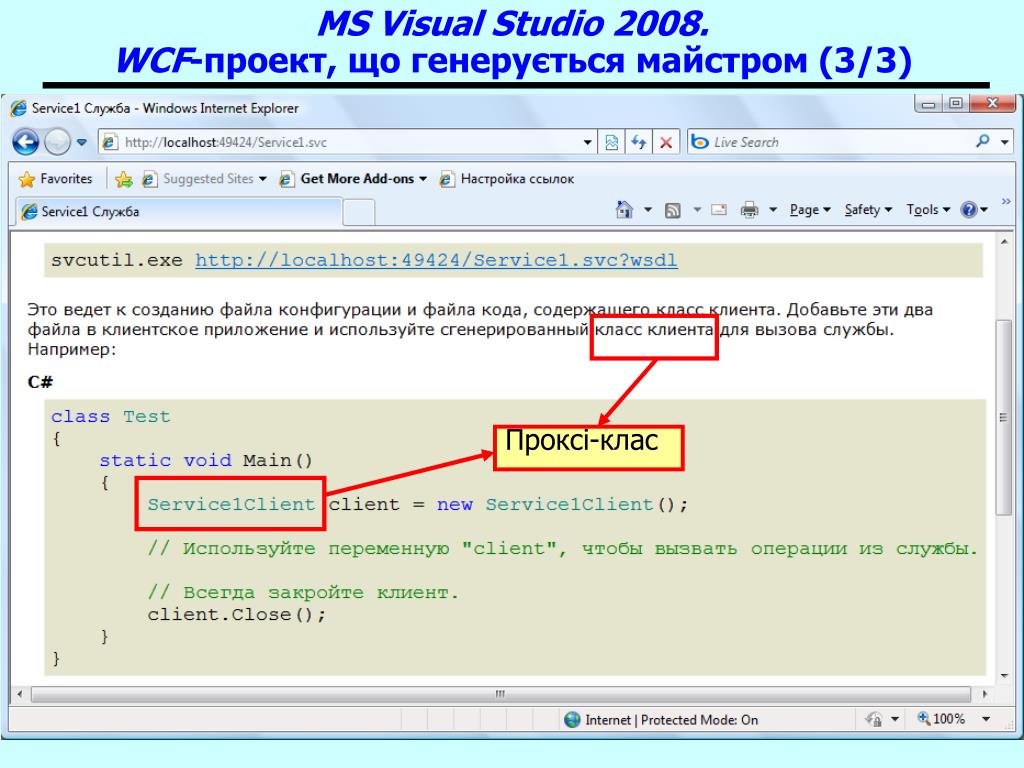Open the Safety menu
This screenshot has width=1024, height=768.
point(868,210)
